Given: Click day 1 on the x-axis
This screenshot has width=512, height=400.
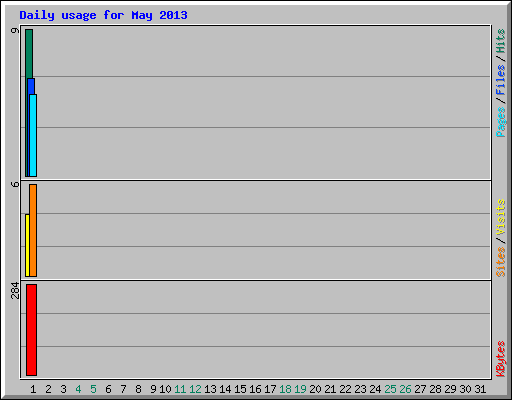Looking at the screenshot, I should tap(33, 389).
